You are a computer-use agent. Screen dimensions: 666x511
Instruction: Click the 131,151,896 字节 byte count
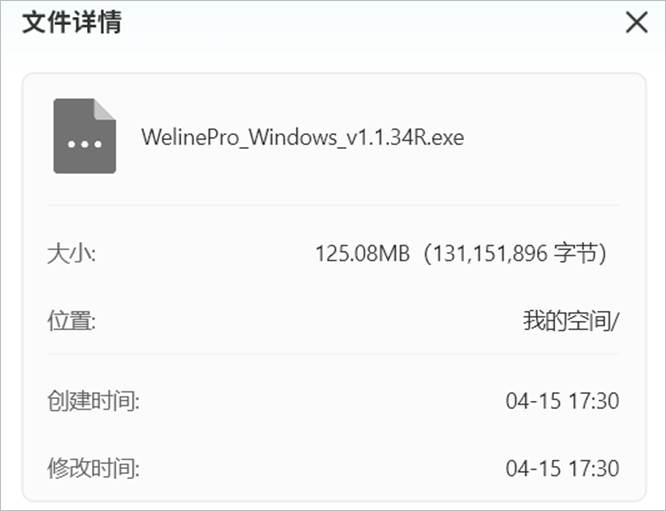516,253
